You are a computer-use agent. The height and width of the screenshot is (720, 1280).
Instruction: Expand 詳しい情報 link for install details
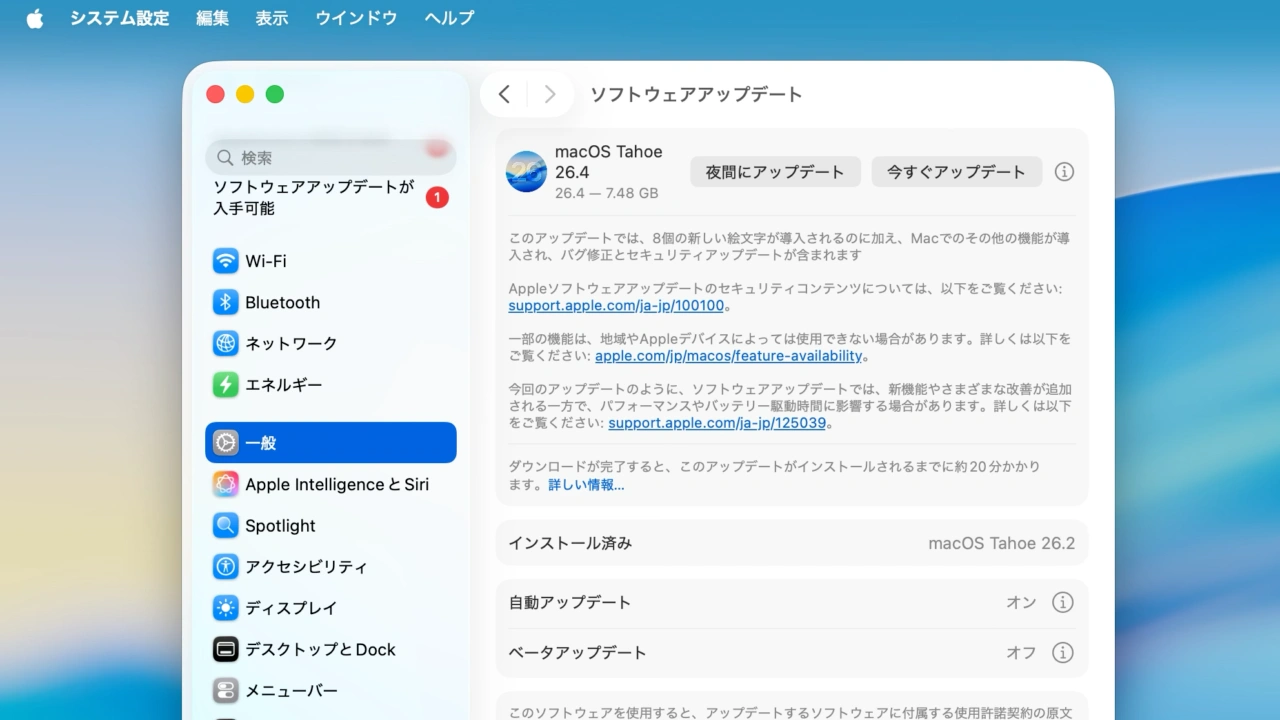coord(586,485)
